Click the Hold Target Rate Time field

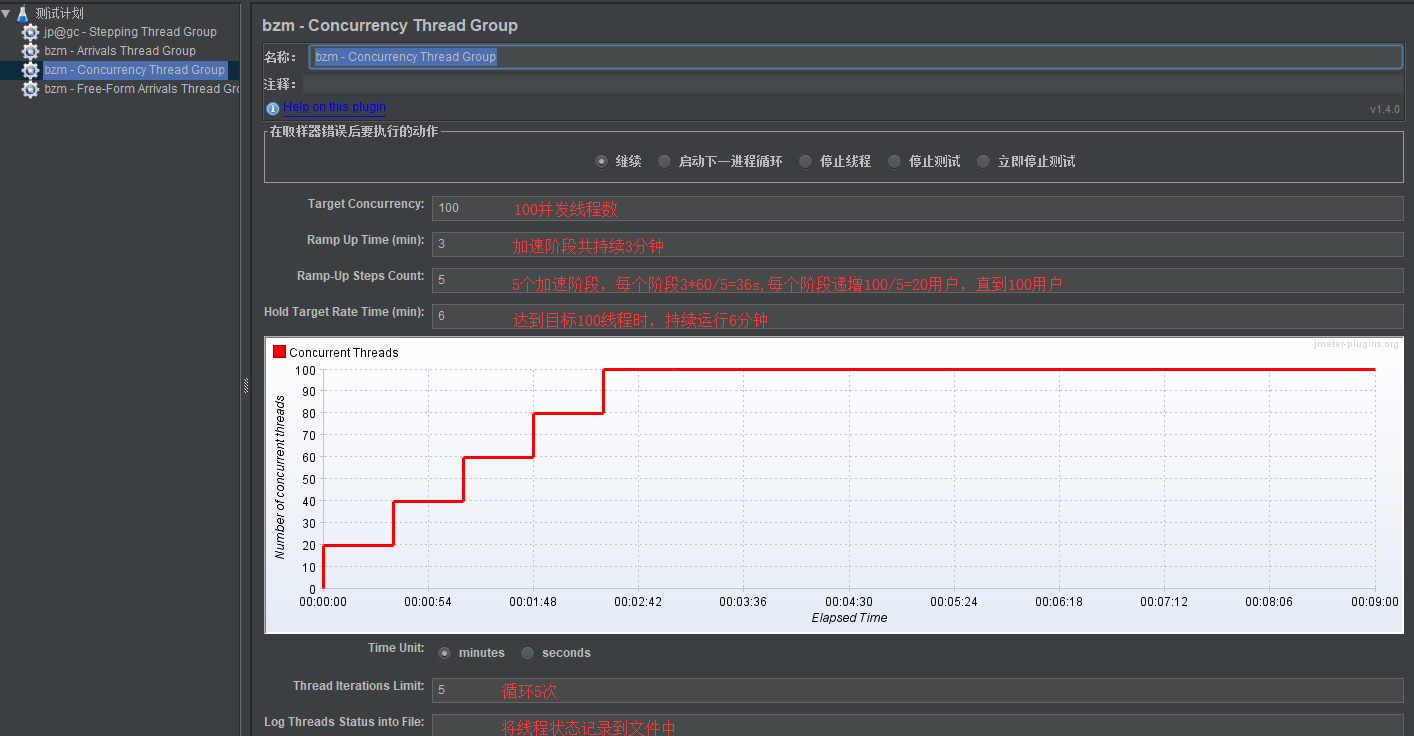point(918,316)
